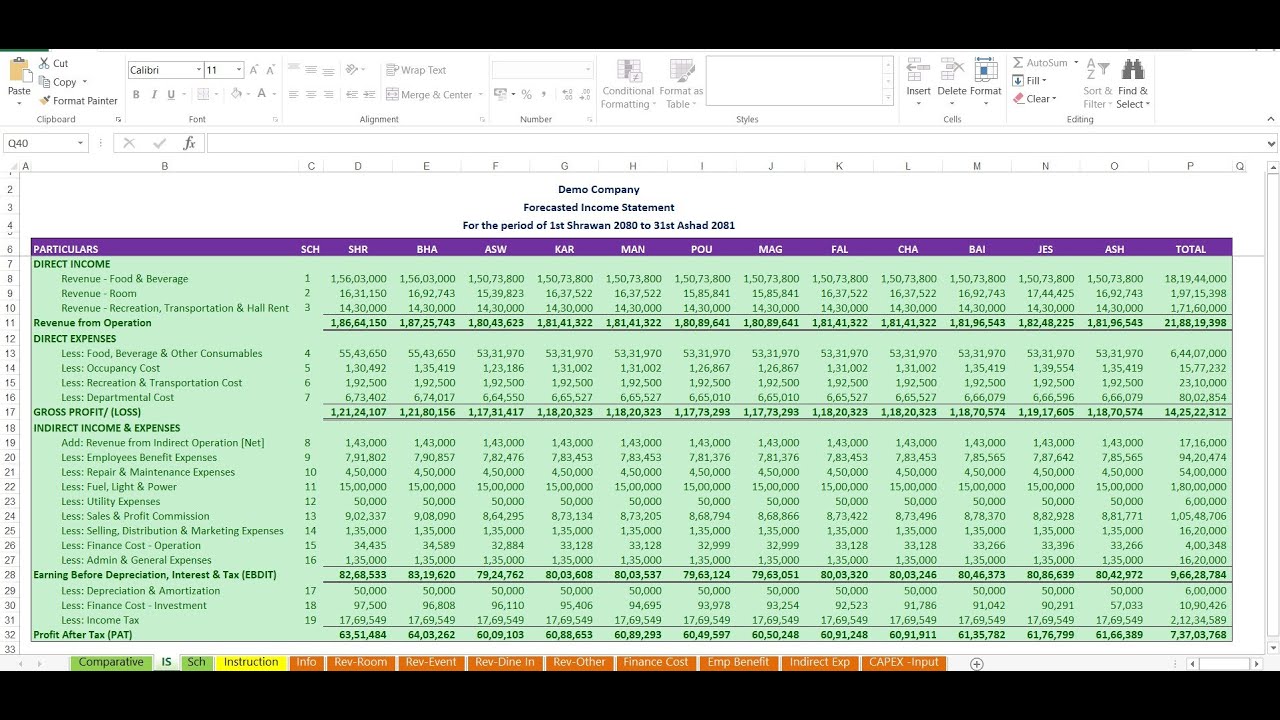Click the formula bar cancel X icon
The width and height of the screenshot is (1280, 720).
point(128,143)
